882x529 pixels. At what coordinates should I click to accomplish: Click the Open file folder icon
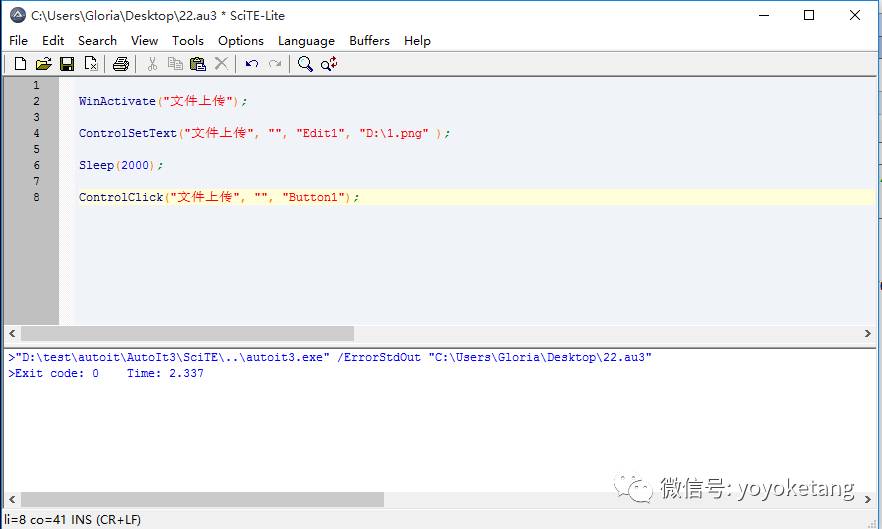[43, 64]
